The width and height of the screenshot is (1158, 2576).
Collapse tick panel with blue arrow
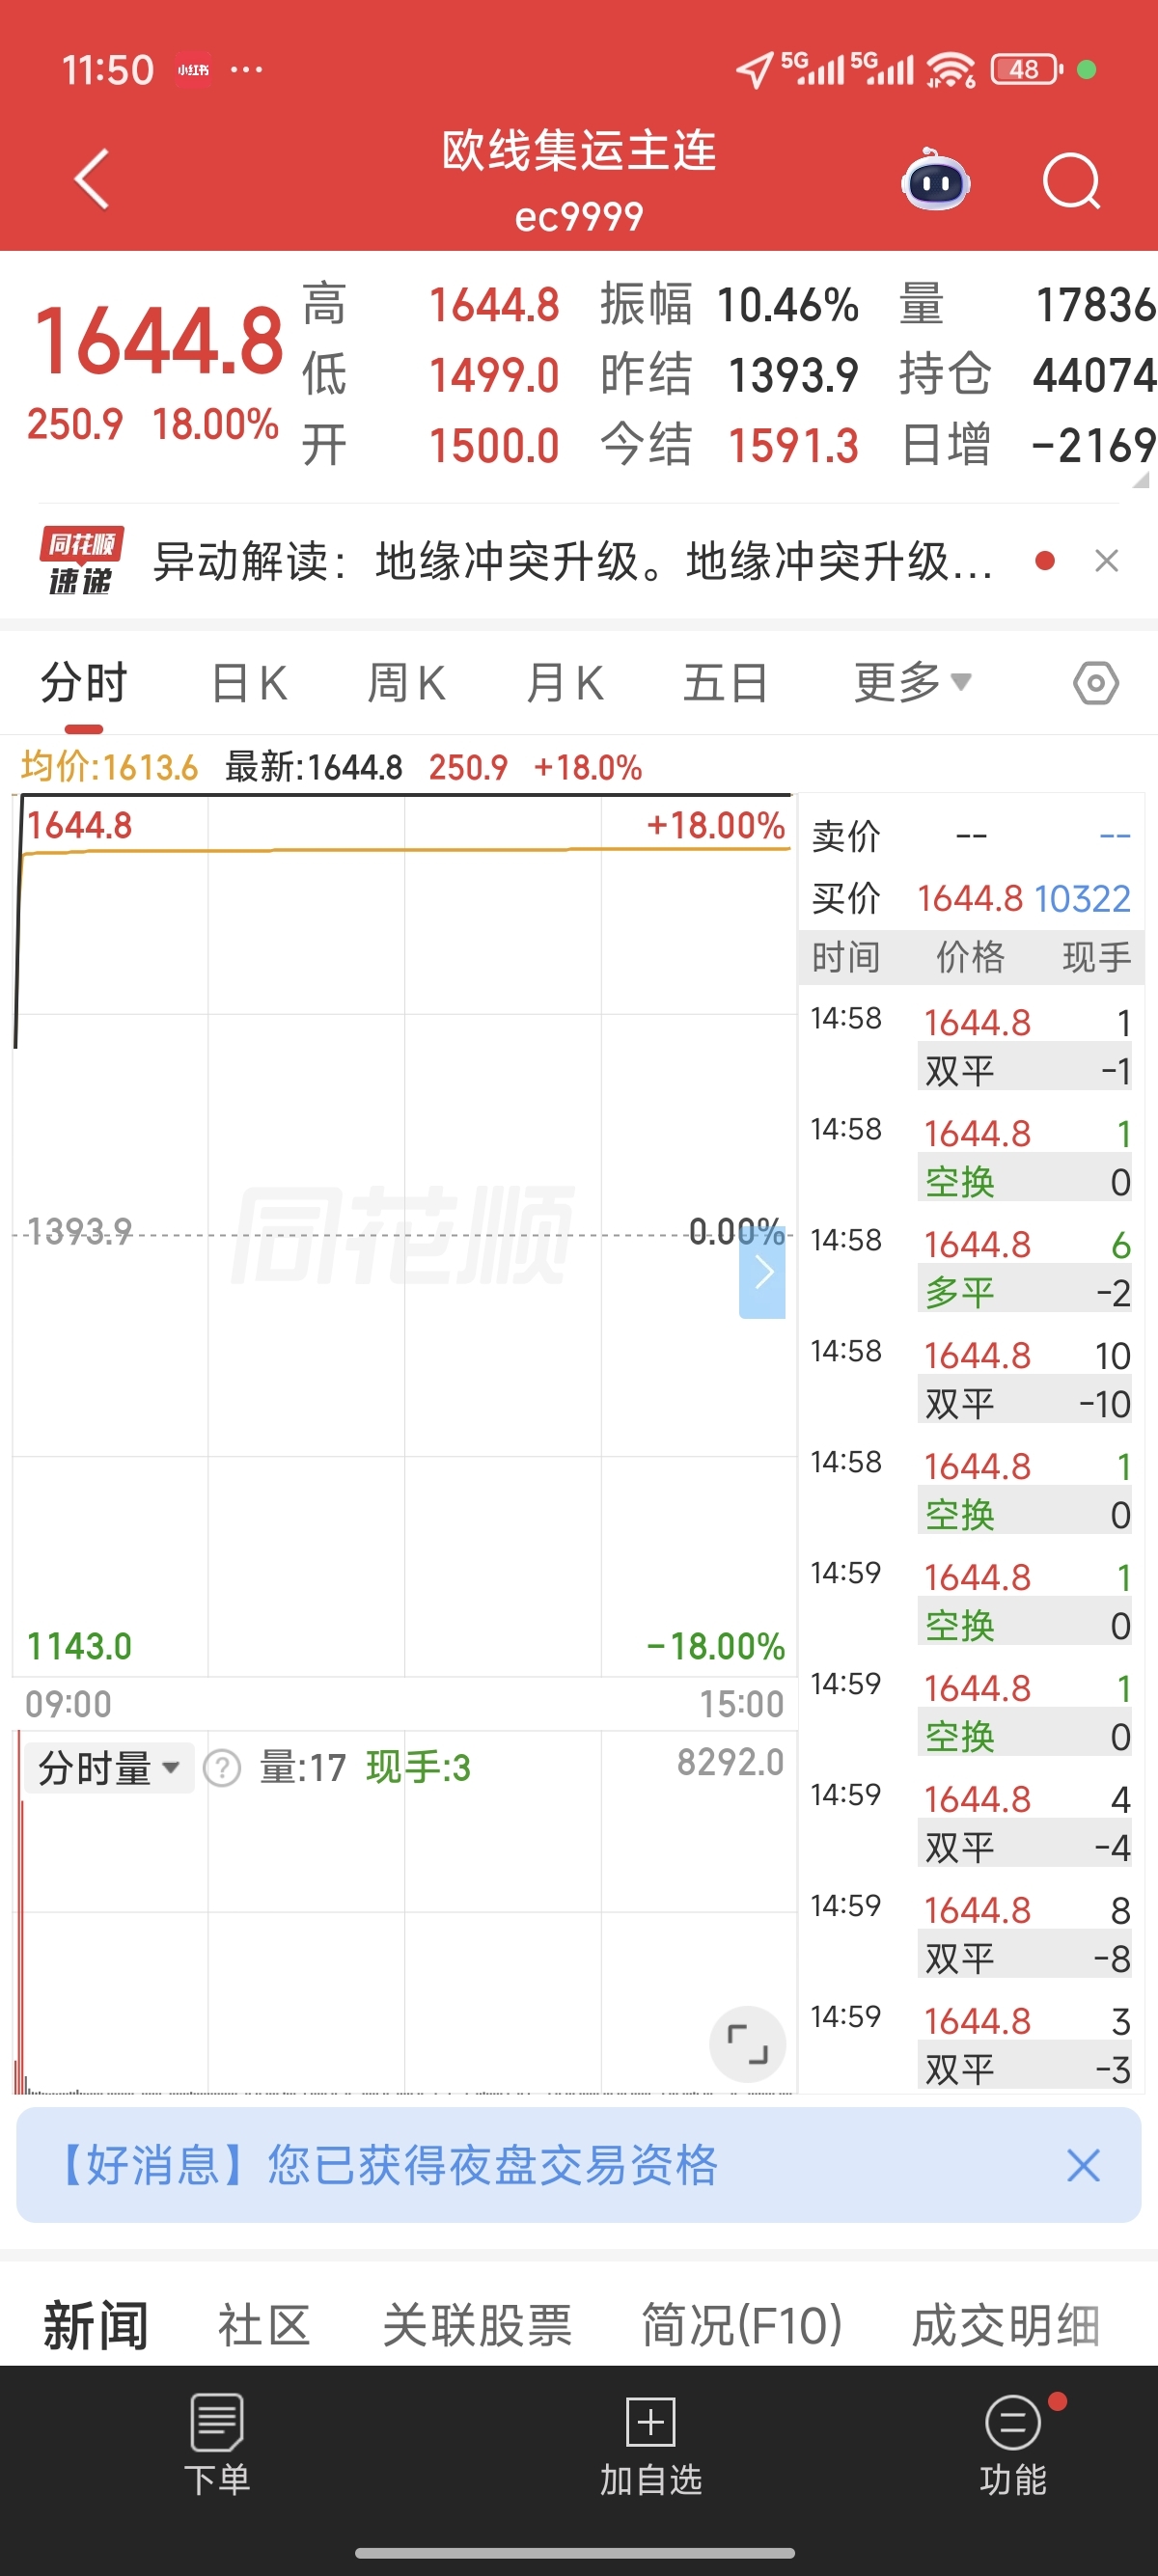(762, 1272)
